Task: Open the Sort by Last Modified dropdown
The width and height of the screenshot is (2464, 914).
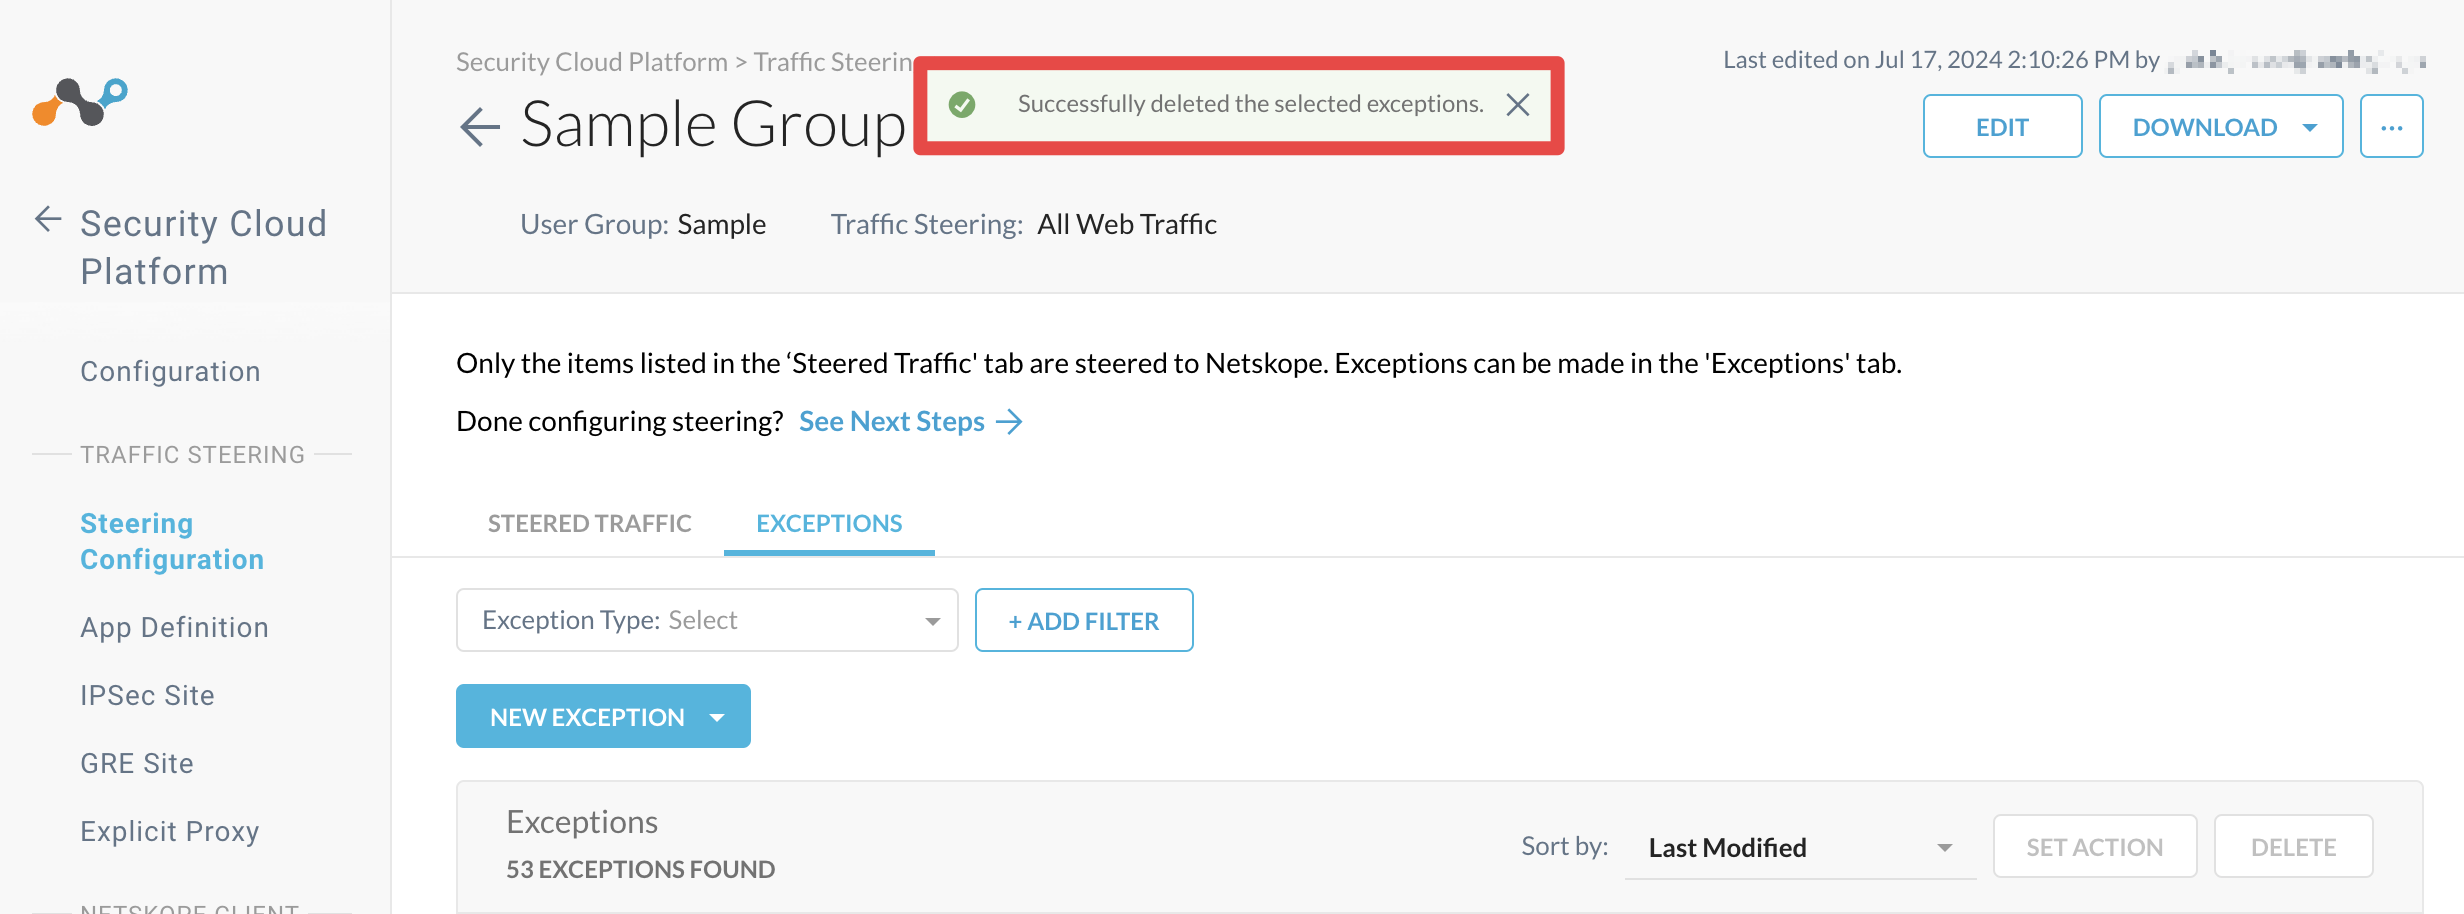Action: pos(1800,847)
